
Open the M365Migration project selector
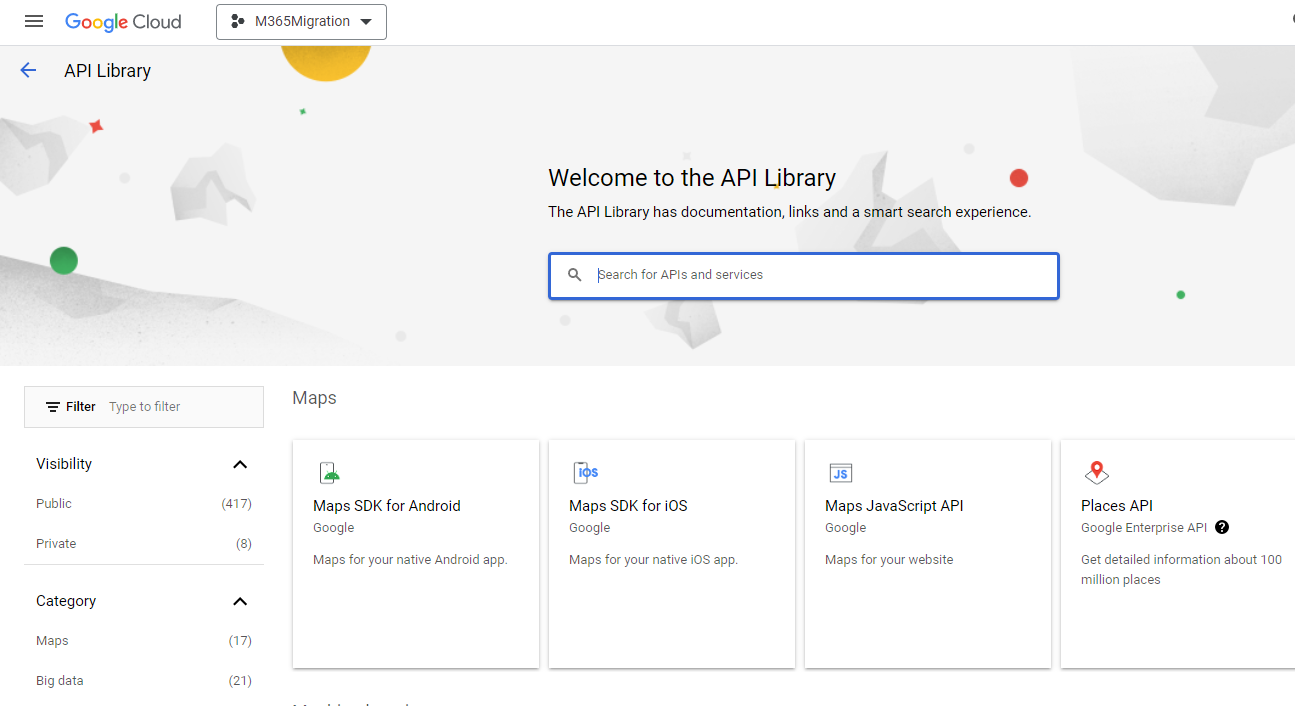click(x=301, y=22)
